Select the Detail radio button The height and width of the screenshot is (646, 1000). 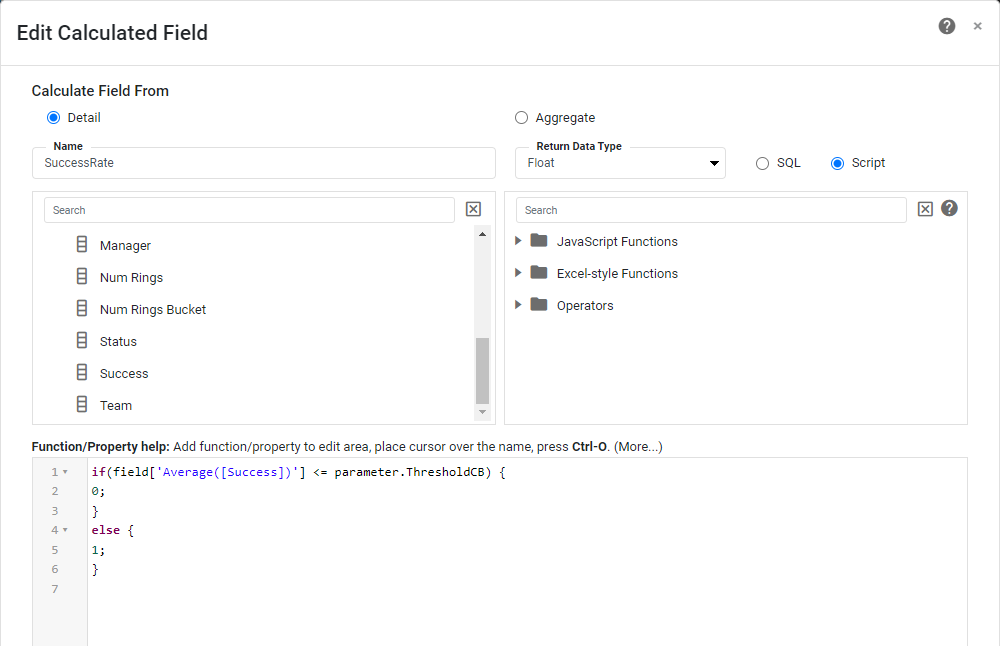coord(54,117)
